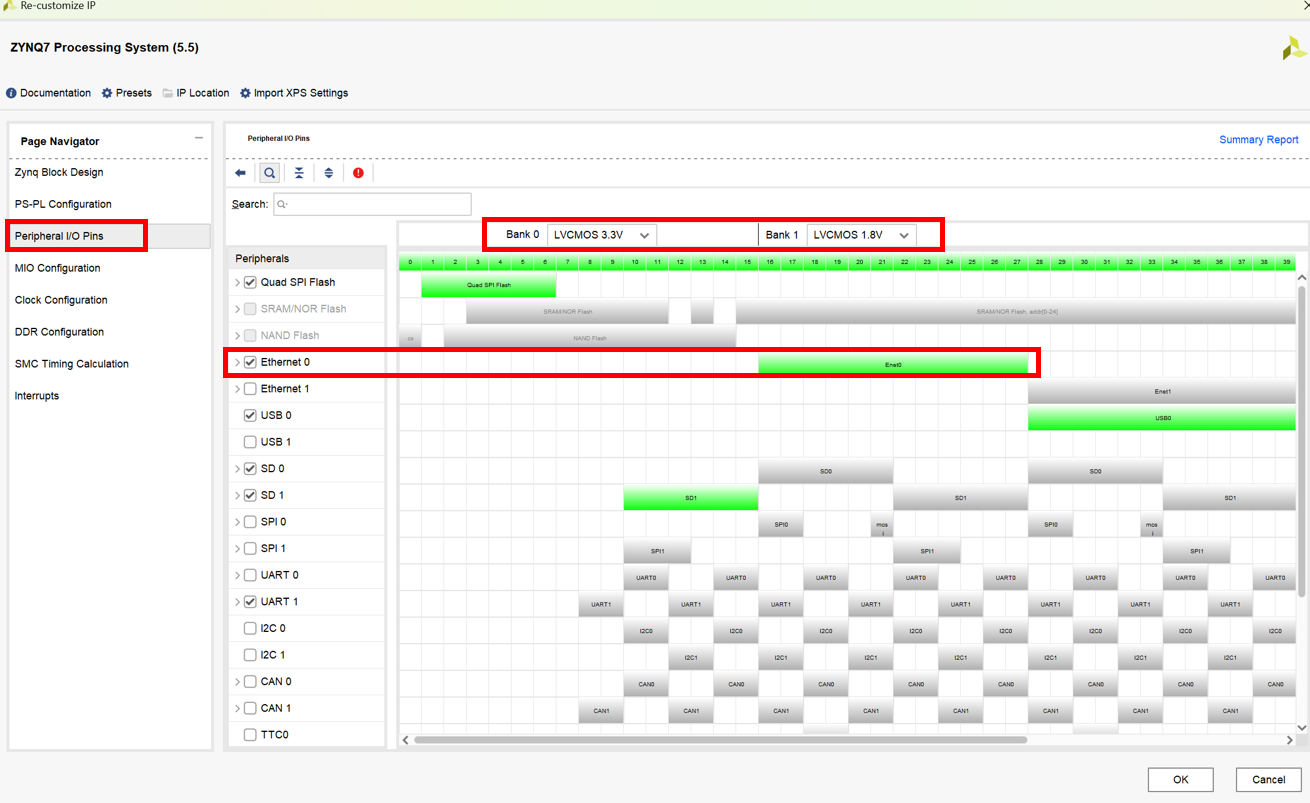Select Peripheral I/O Pins page

click(59, 236)
